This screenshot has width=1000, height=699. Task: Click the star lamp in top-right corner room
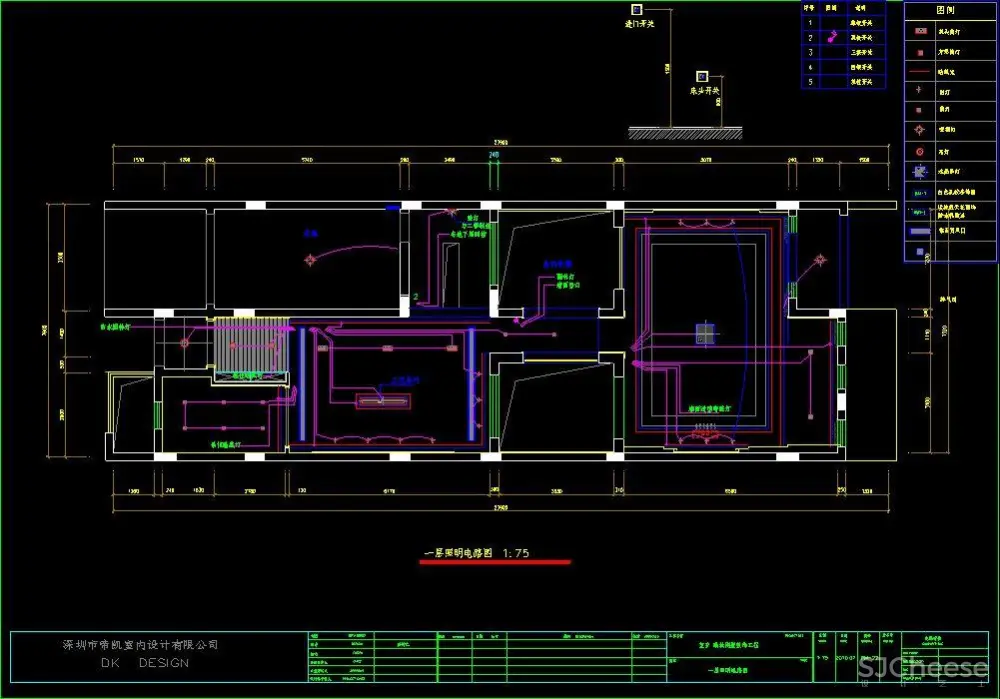820,261
